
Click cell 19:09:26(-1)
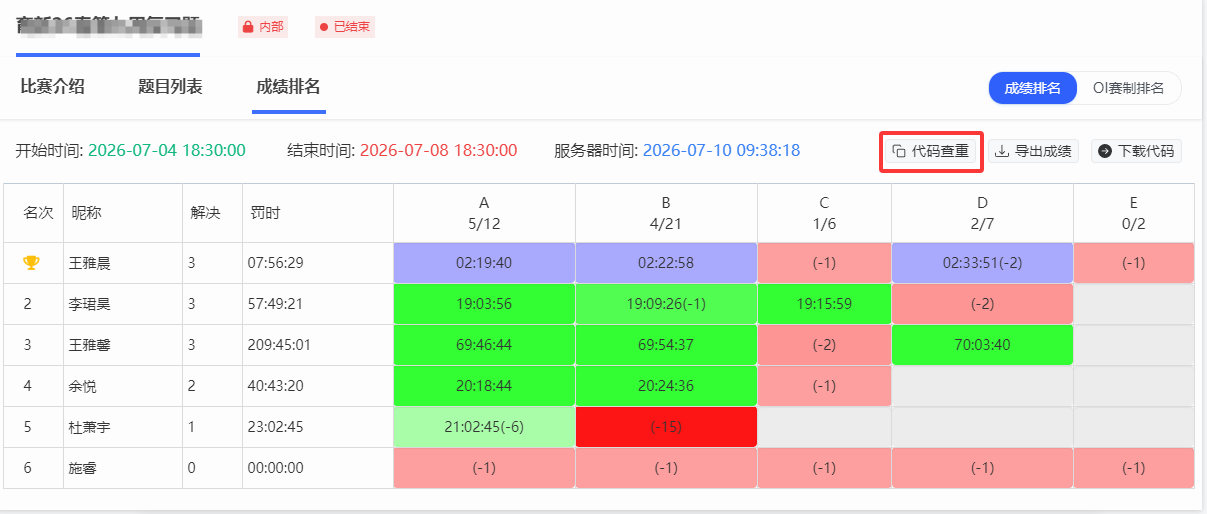[666, 304]
